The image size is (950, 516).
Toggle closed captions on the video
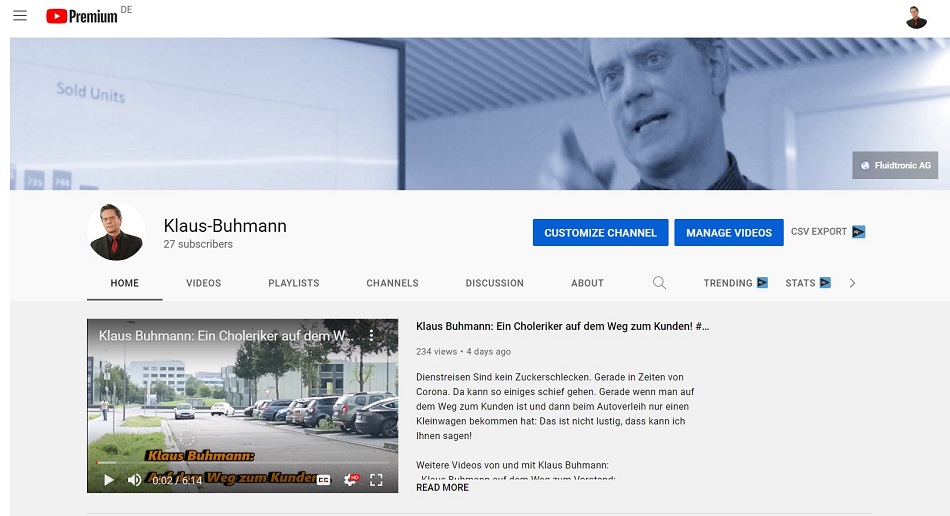point(324,480)
